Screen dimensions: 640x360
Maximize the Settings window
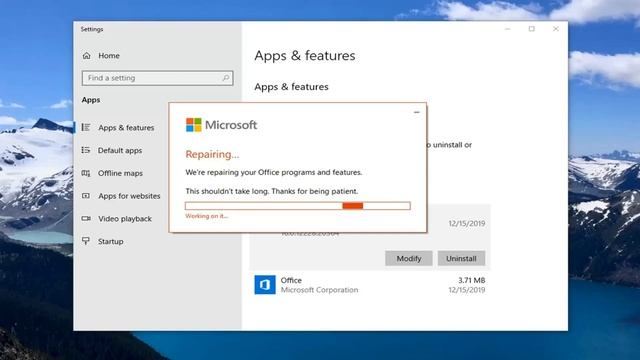click(531, 29)
